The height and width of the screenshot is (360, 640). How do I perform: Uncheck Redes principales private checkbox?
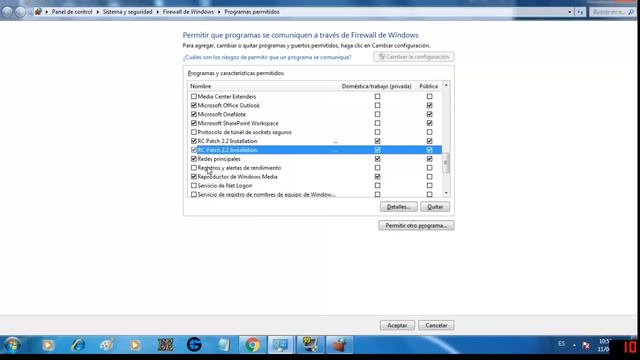pyautogui.click(x=378, y=159)
